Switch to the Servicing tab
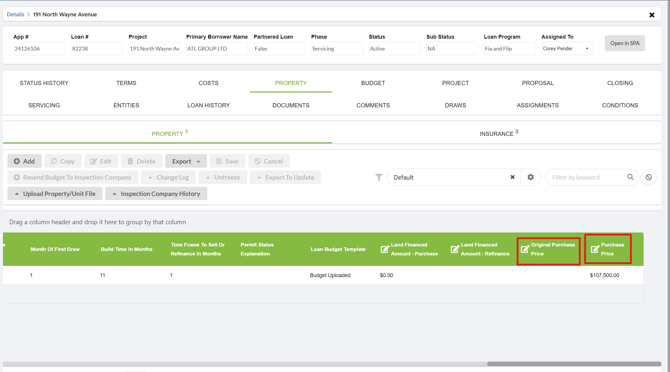The height and width of the screenshot is (372, 670). coord(44,105)
